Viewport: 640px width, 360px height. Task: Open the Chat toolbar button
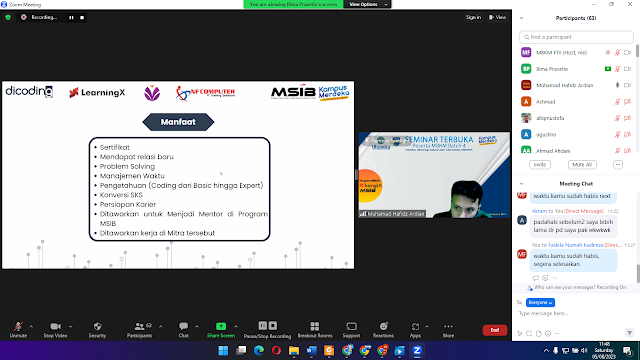point(184,329)
